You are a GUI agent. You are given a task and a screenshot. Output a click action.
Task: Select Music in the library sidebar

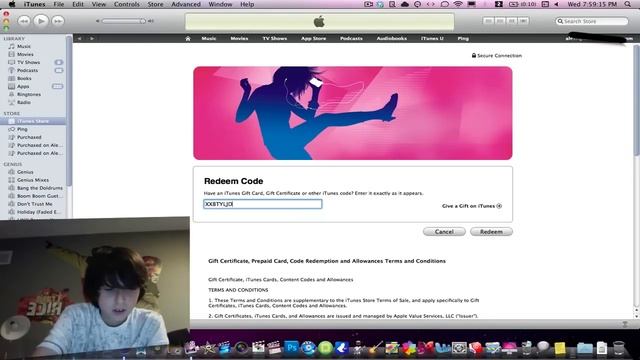coord(24,46)
